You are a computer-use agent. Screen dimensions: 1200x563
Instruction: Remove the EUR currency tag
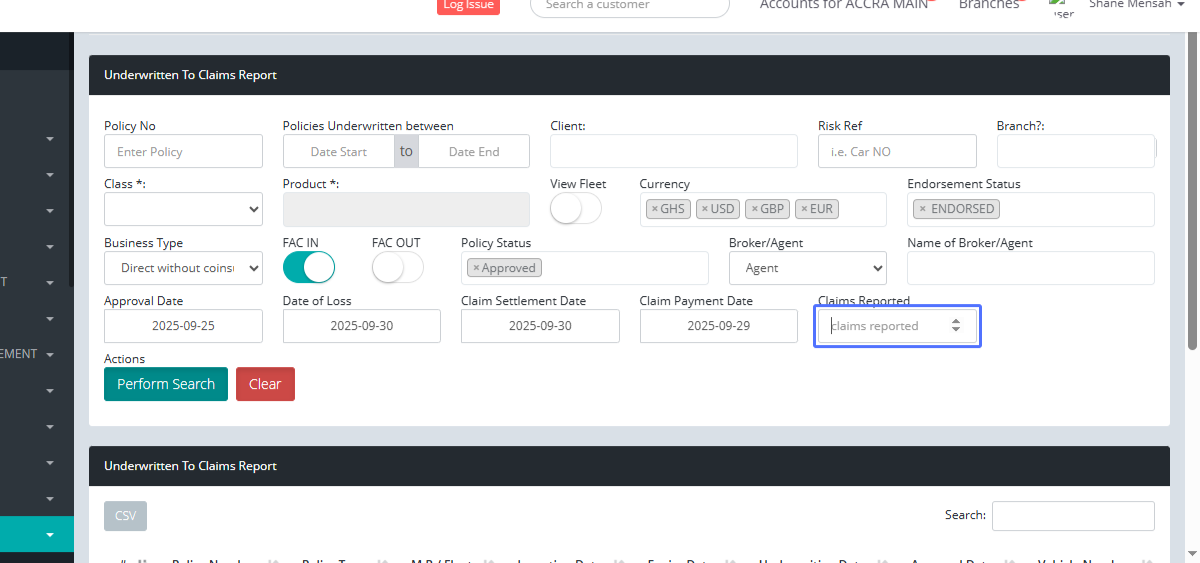point(804,209)
